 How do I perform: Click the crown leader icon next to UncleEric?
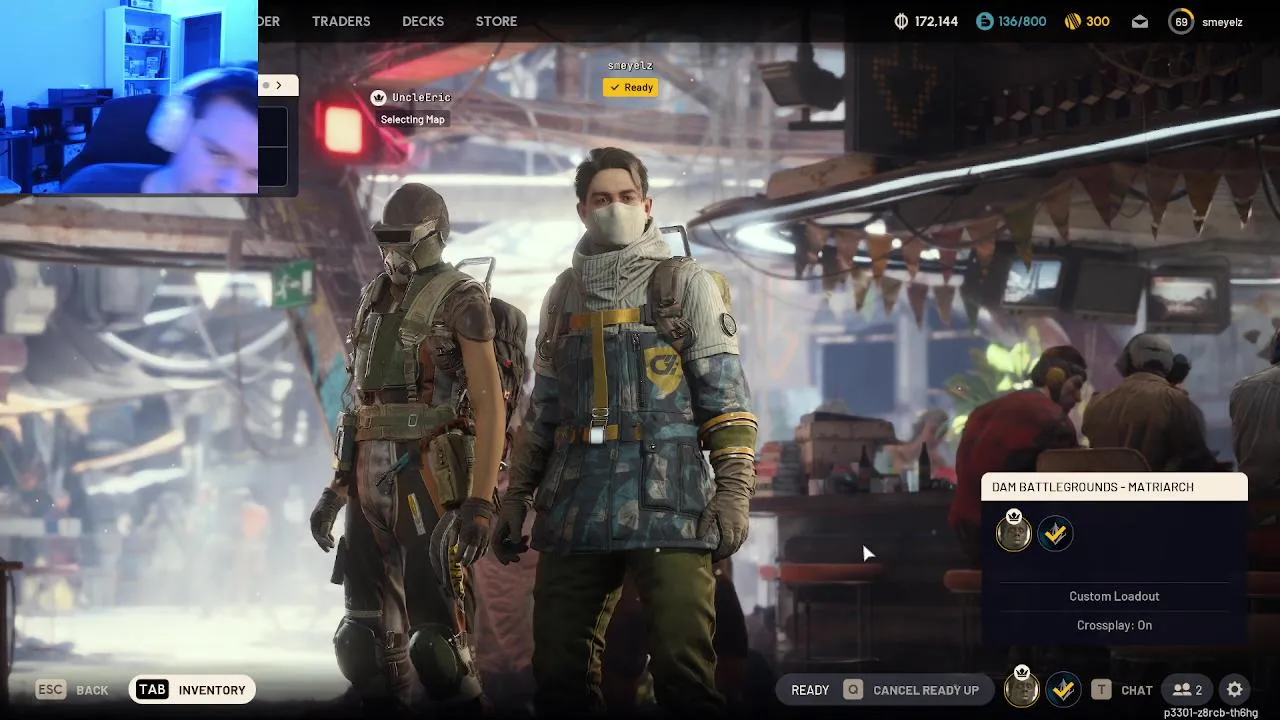coord(378,97)
